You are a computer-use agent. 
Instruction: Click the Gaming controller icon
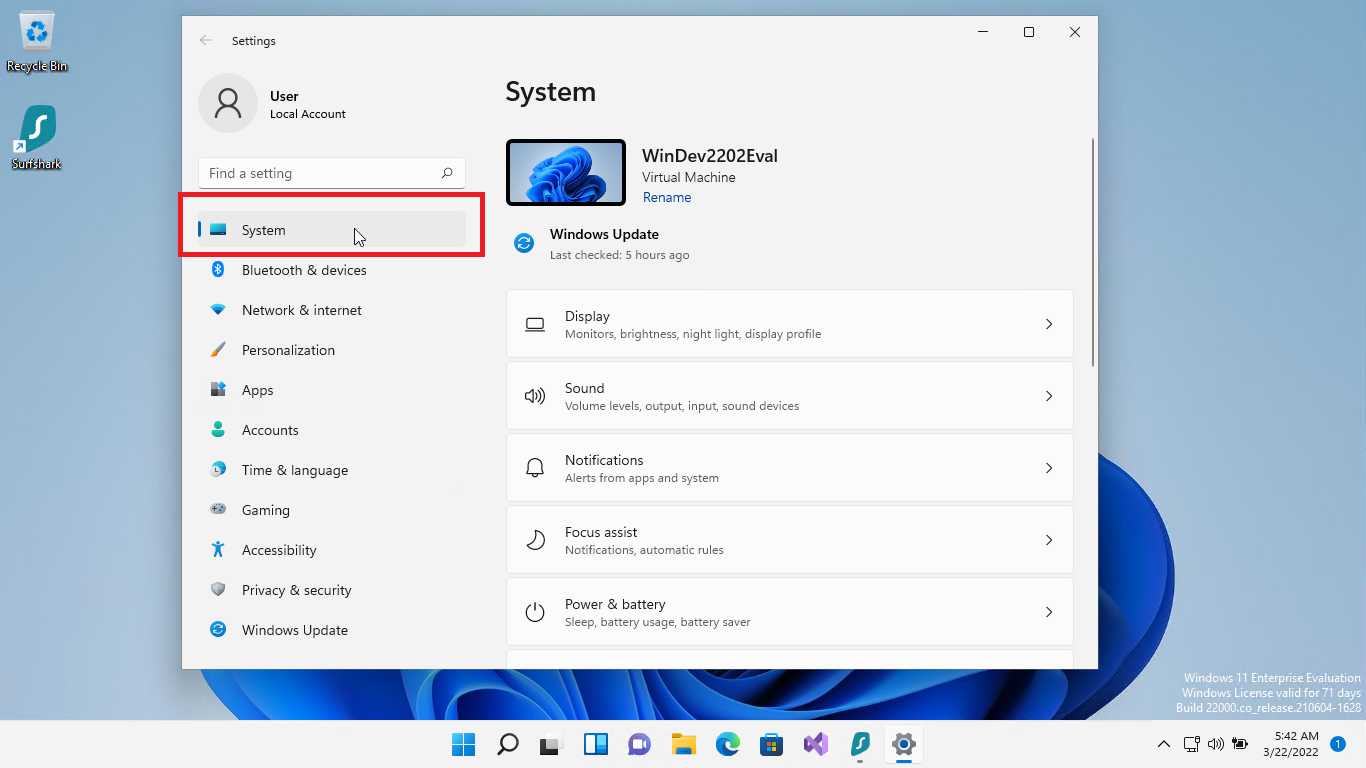pyautogui.click(x=218, y=509)
